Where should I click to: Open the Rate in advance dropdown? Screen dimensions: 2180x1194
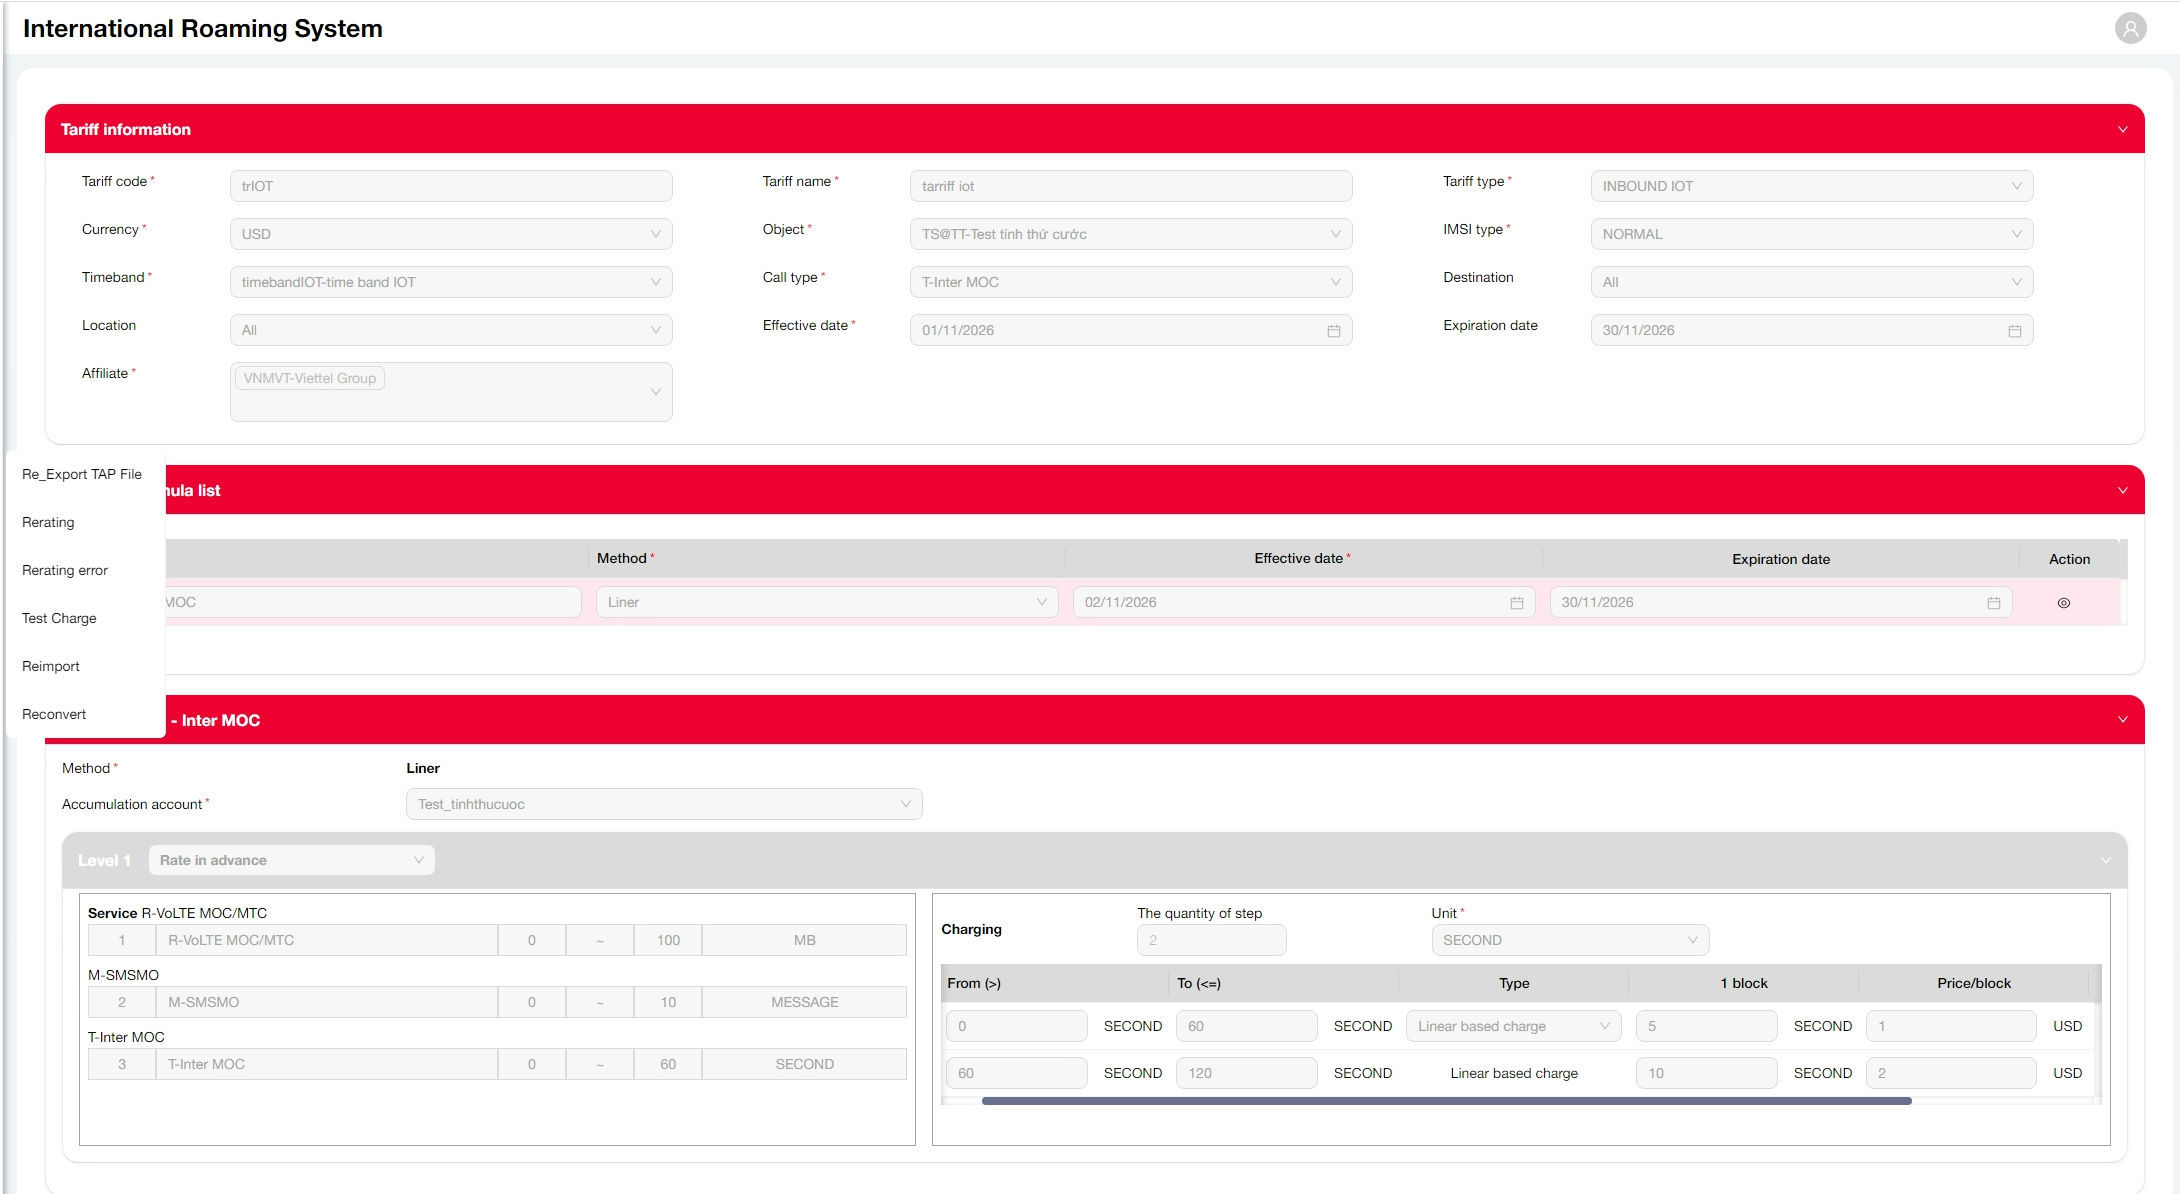(x=291, y=860)
